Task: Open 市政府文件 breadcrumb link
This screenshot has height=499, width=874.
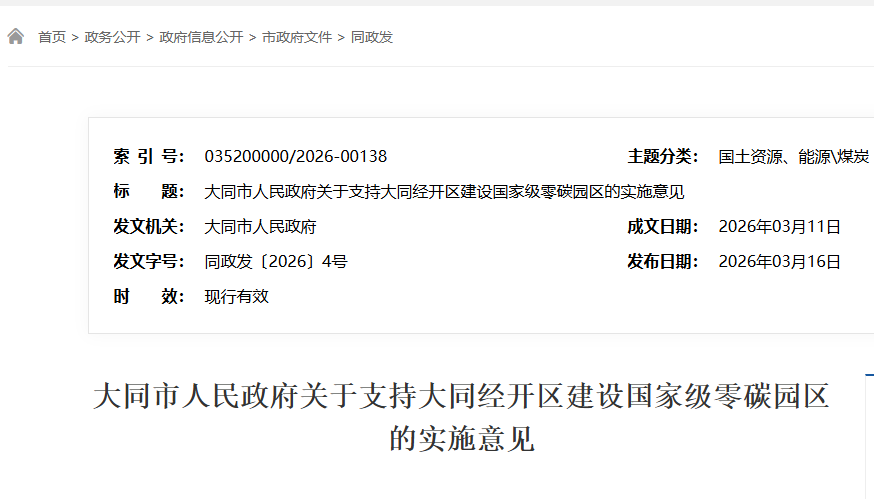Action: [x=297, y=37]
